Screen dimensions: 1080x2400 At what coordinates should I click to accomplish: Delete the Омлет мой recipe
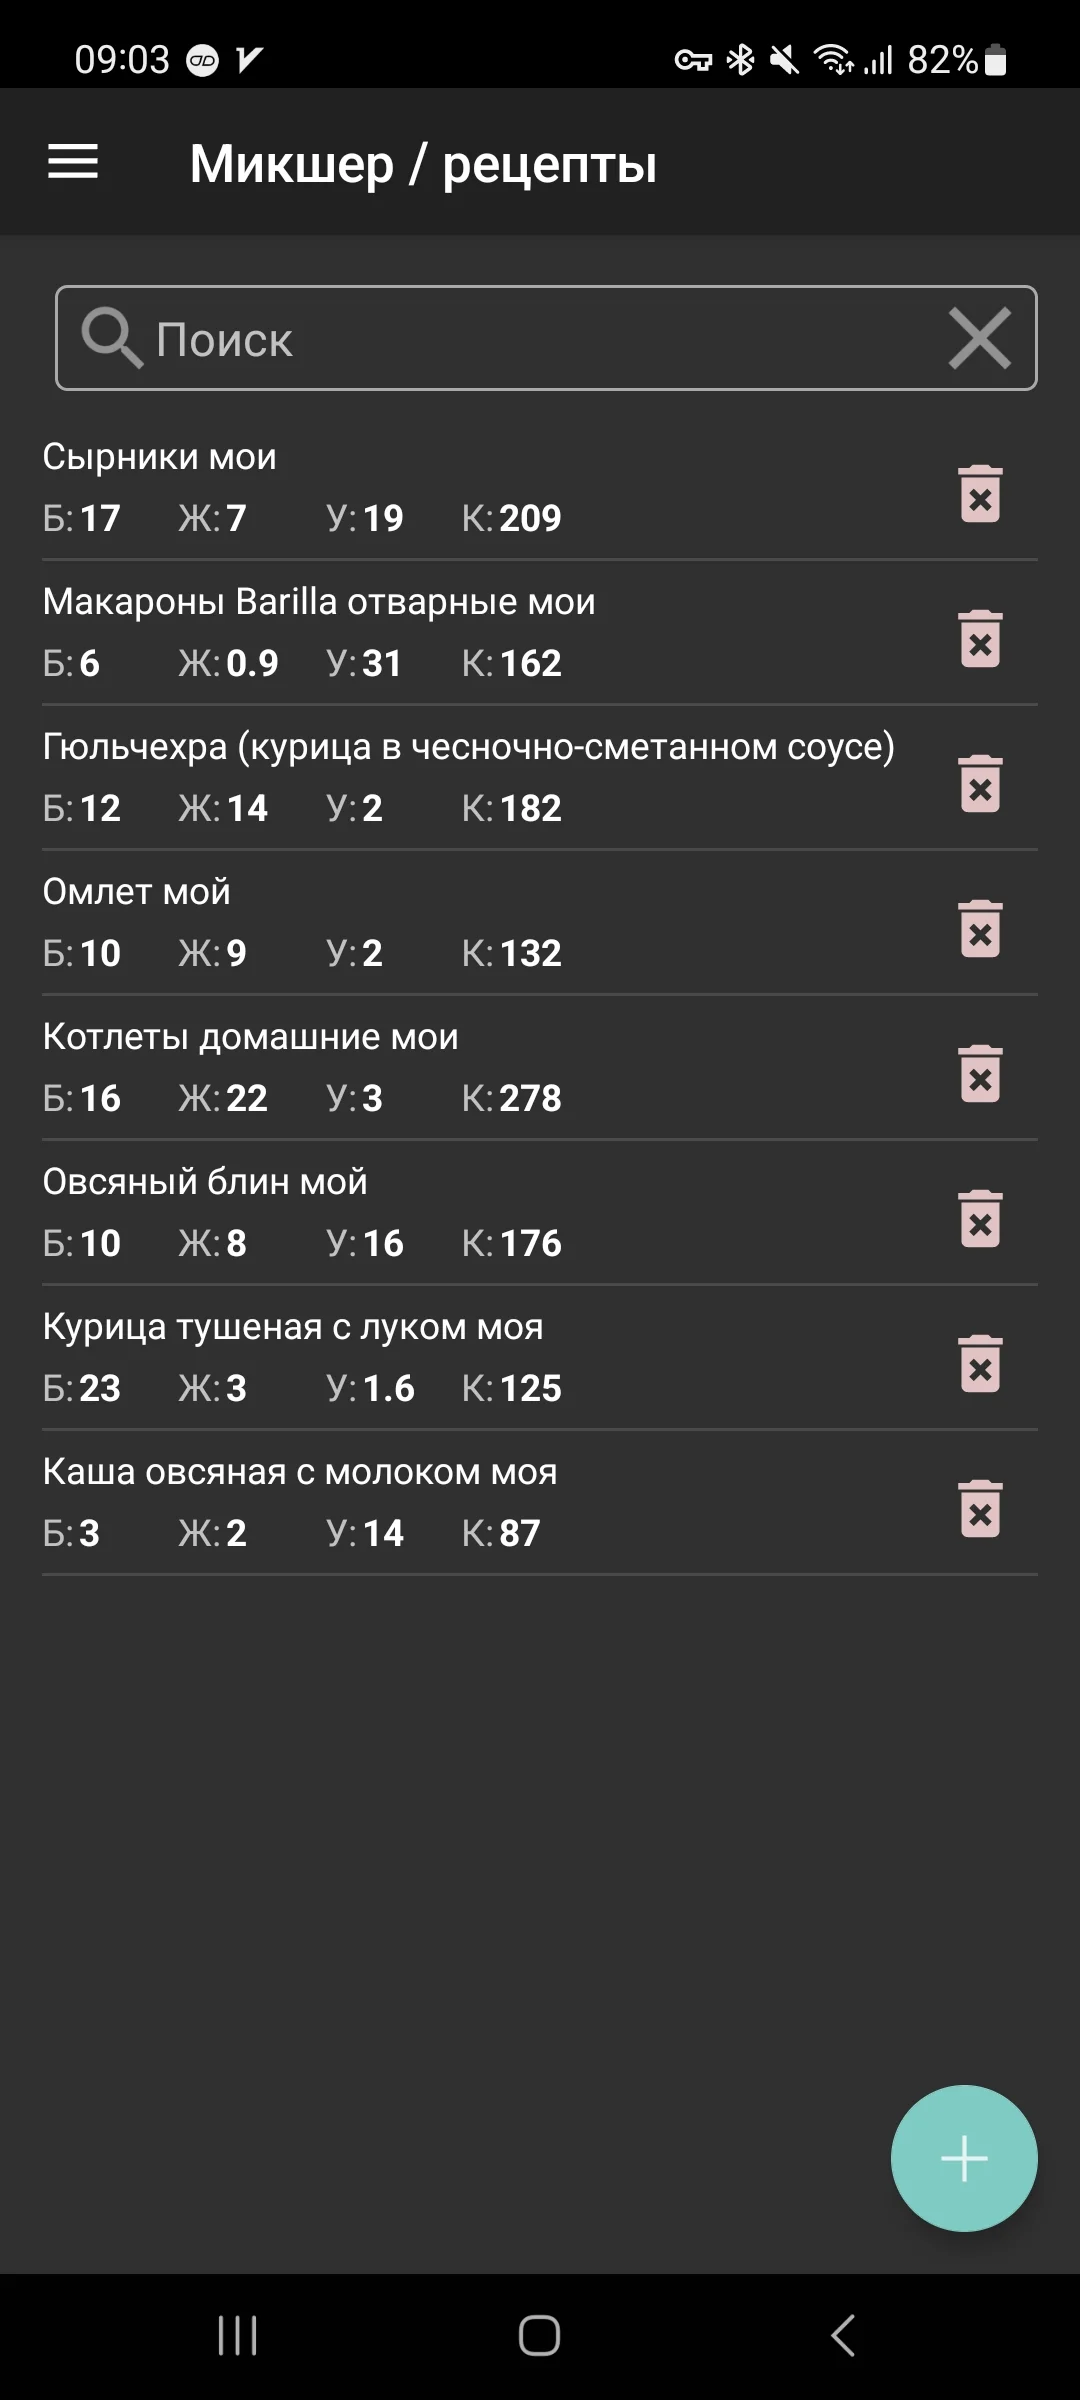tap(980, 929)
